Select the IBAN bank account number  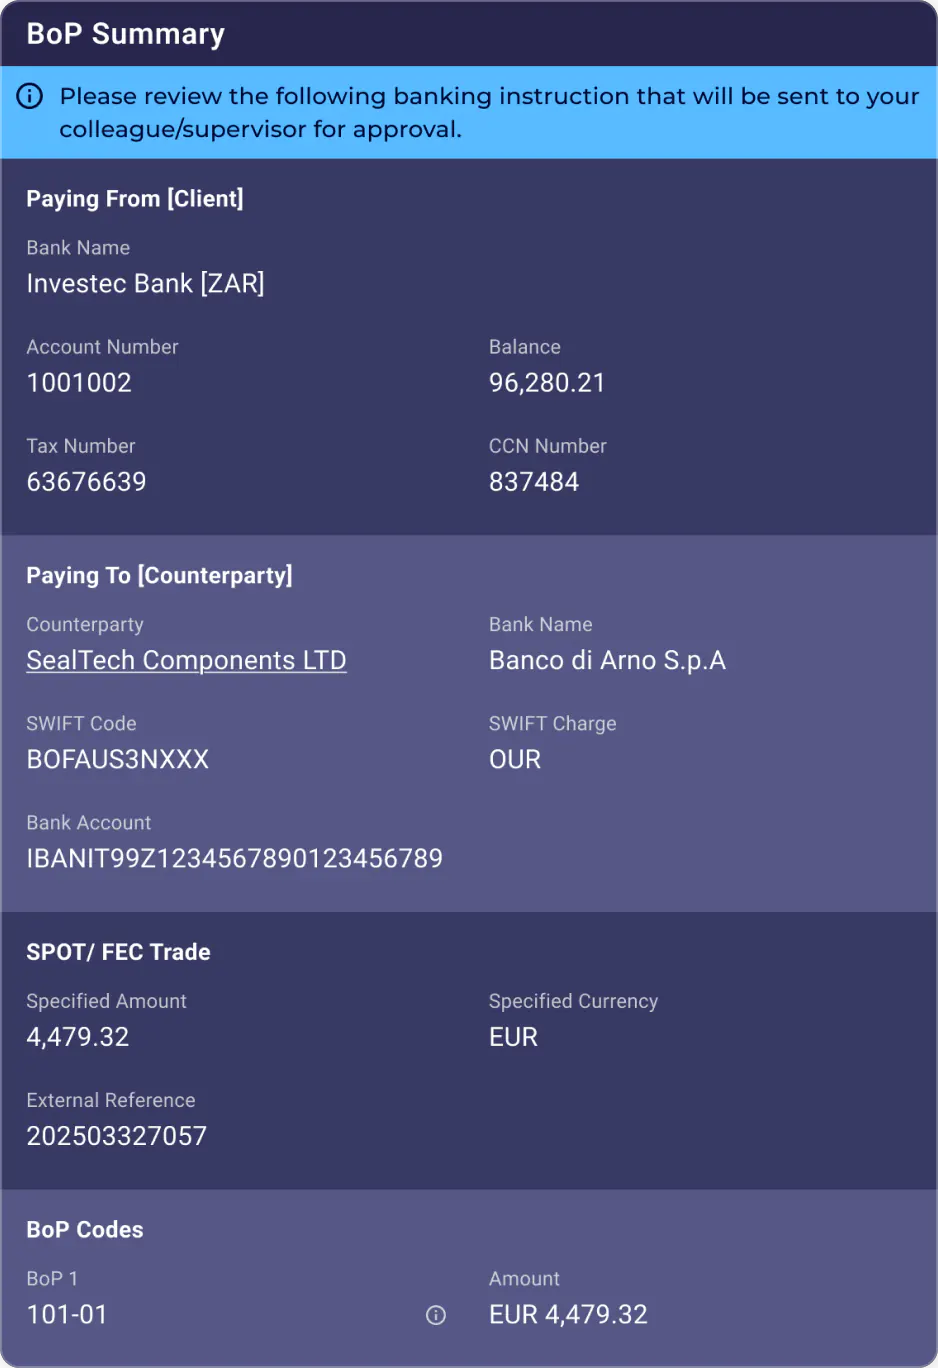click(x=234, y=858)
